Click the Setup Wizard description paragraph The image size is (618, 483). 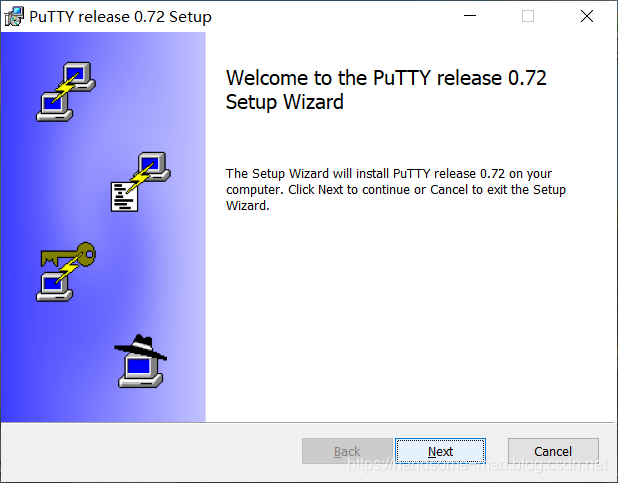[396, 190]
